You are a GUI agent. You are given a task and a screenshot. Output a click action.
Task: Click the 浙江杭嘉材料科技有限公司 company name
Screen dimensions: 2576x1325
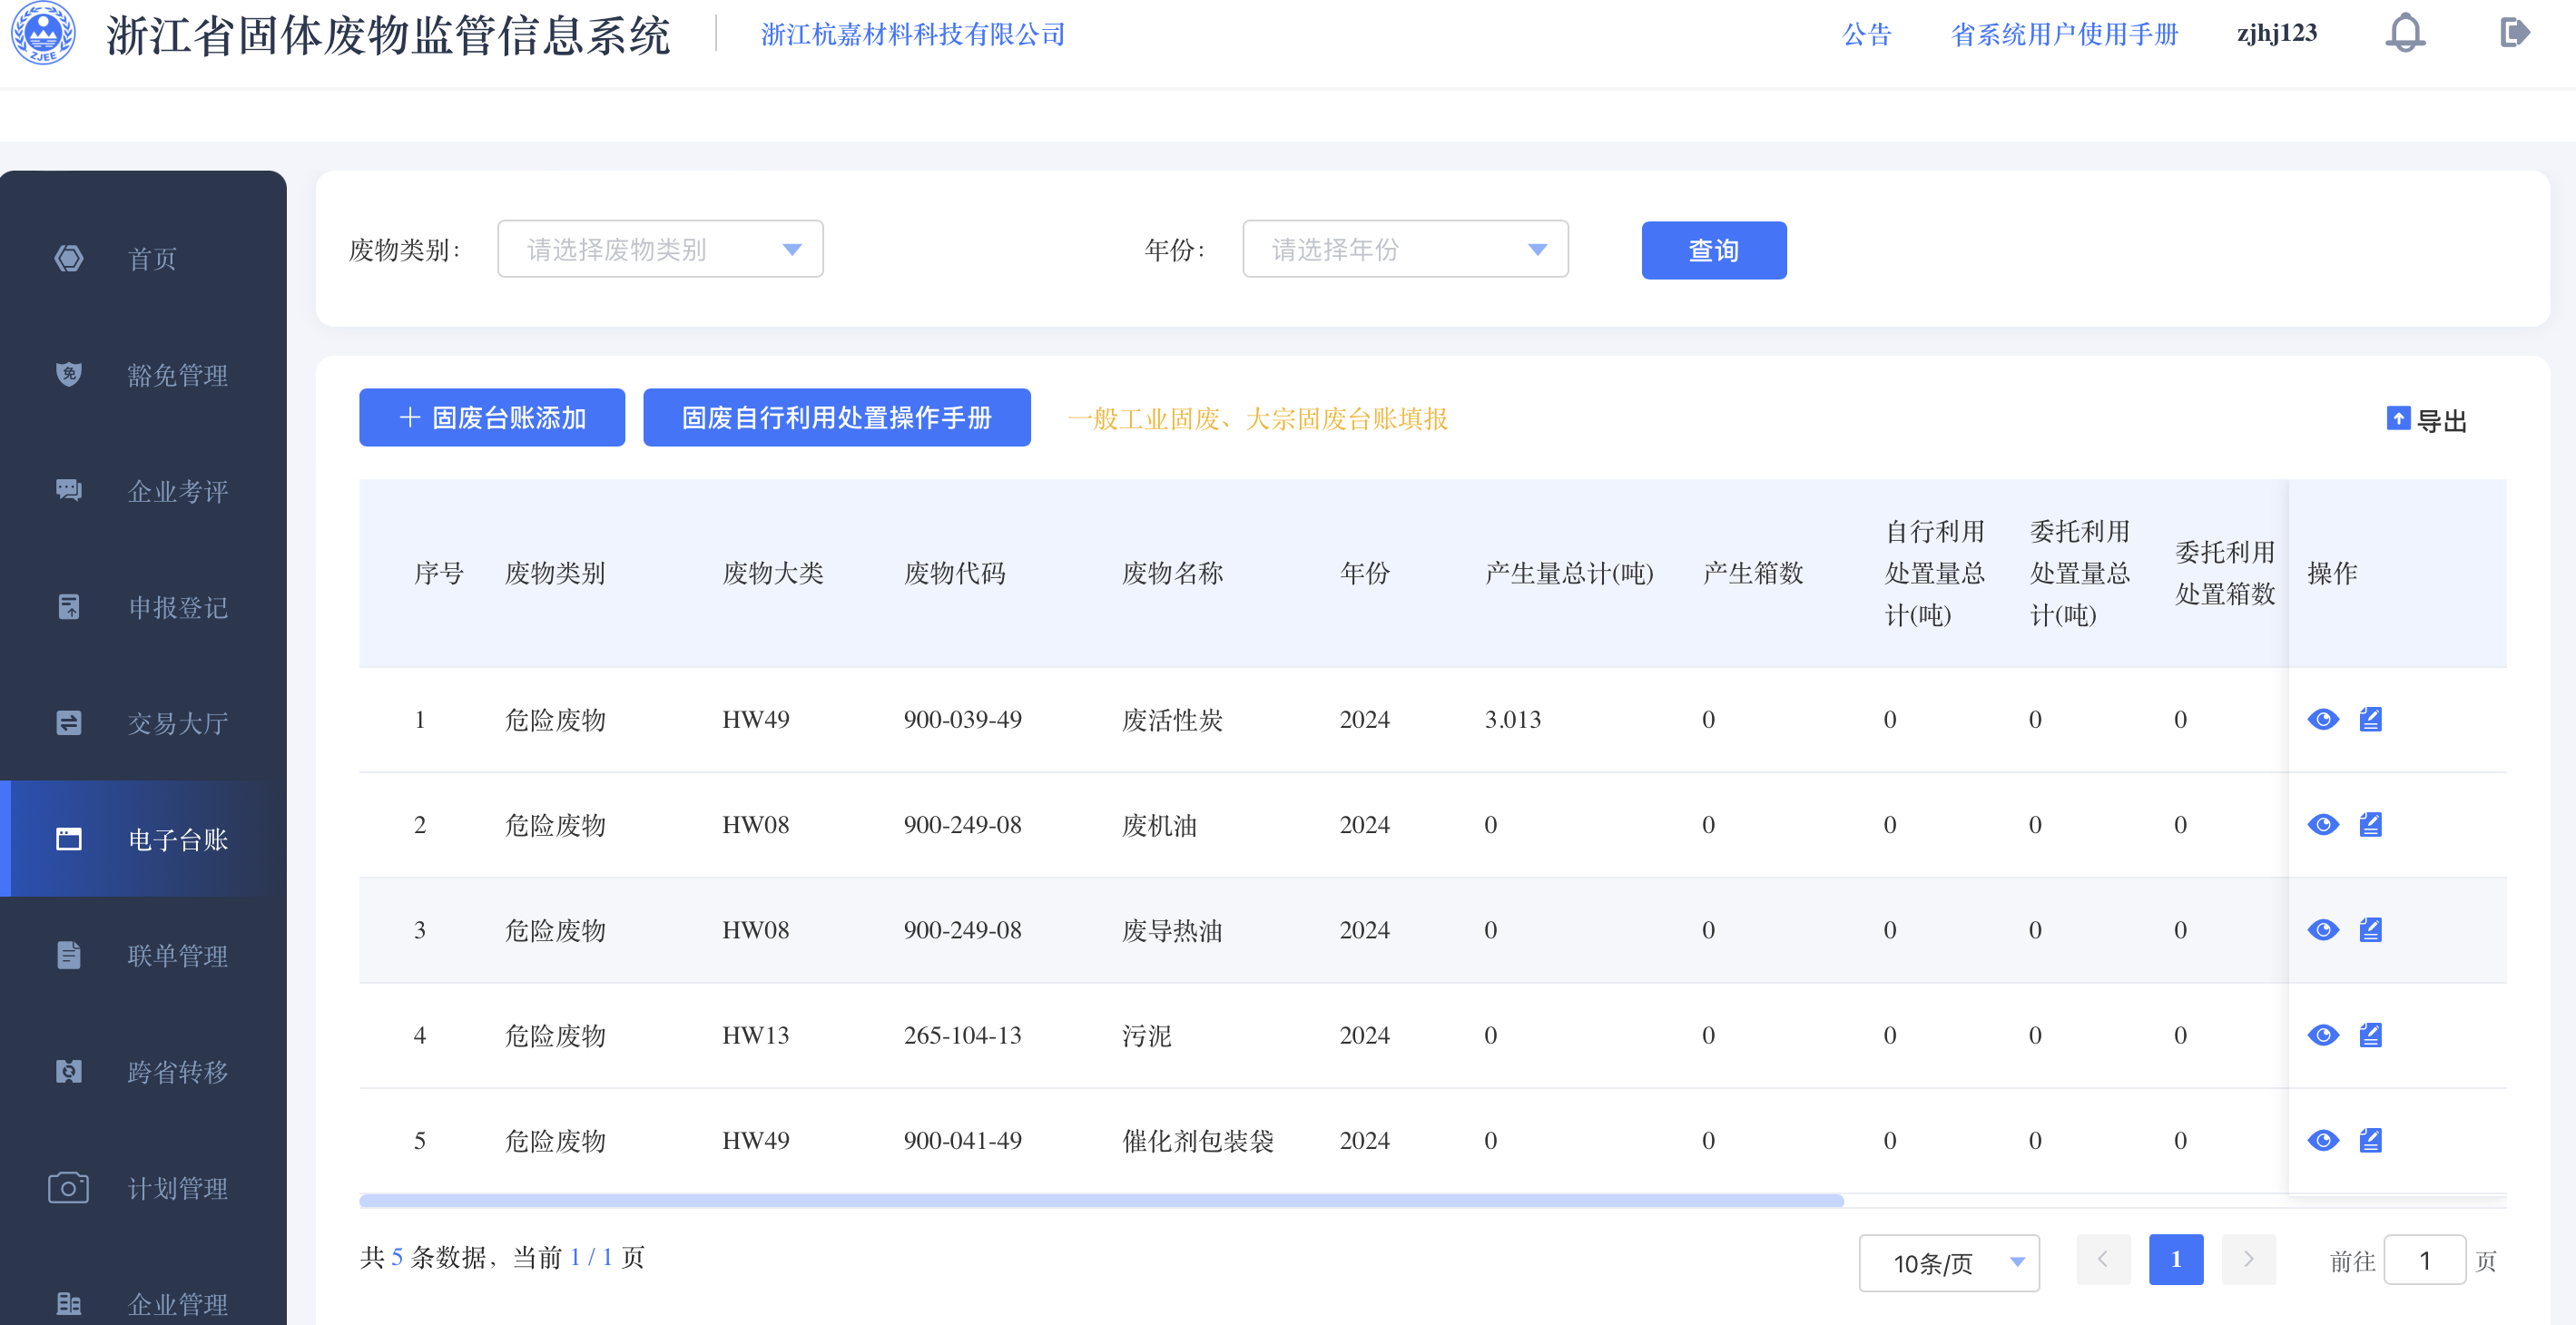[913, 34]
